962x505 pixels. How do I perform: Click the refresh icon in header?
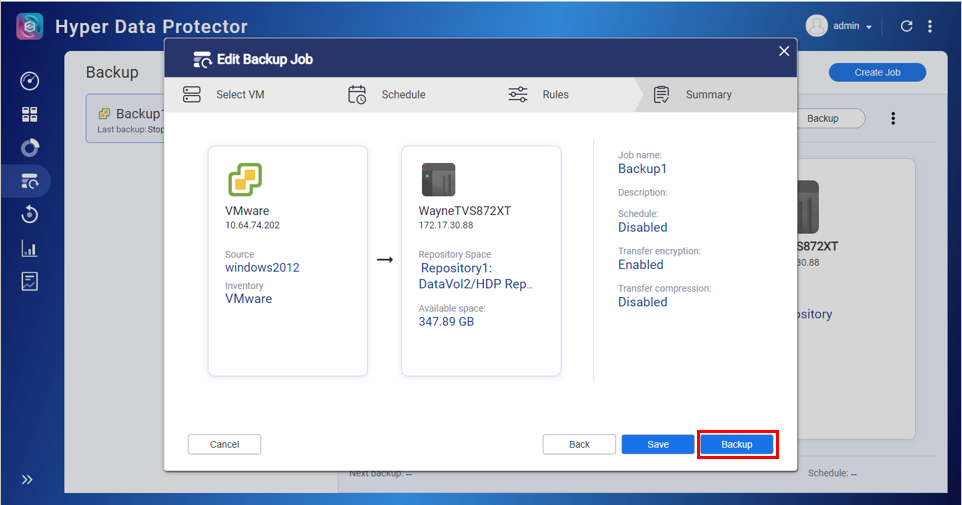coord(906,26)
